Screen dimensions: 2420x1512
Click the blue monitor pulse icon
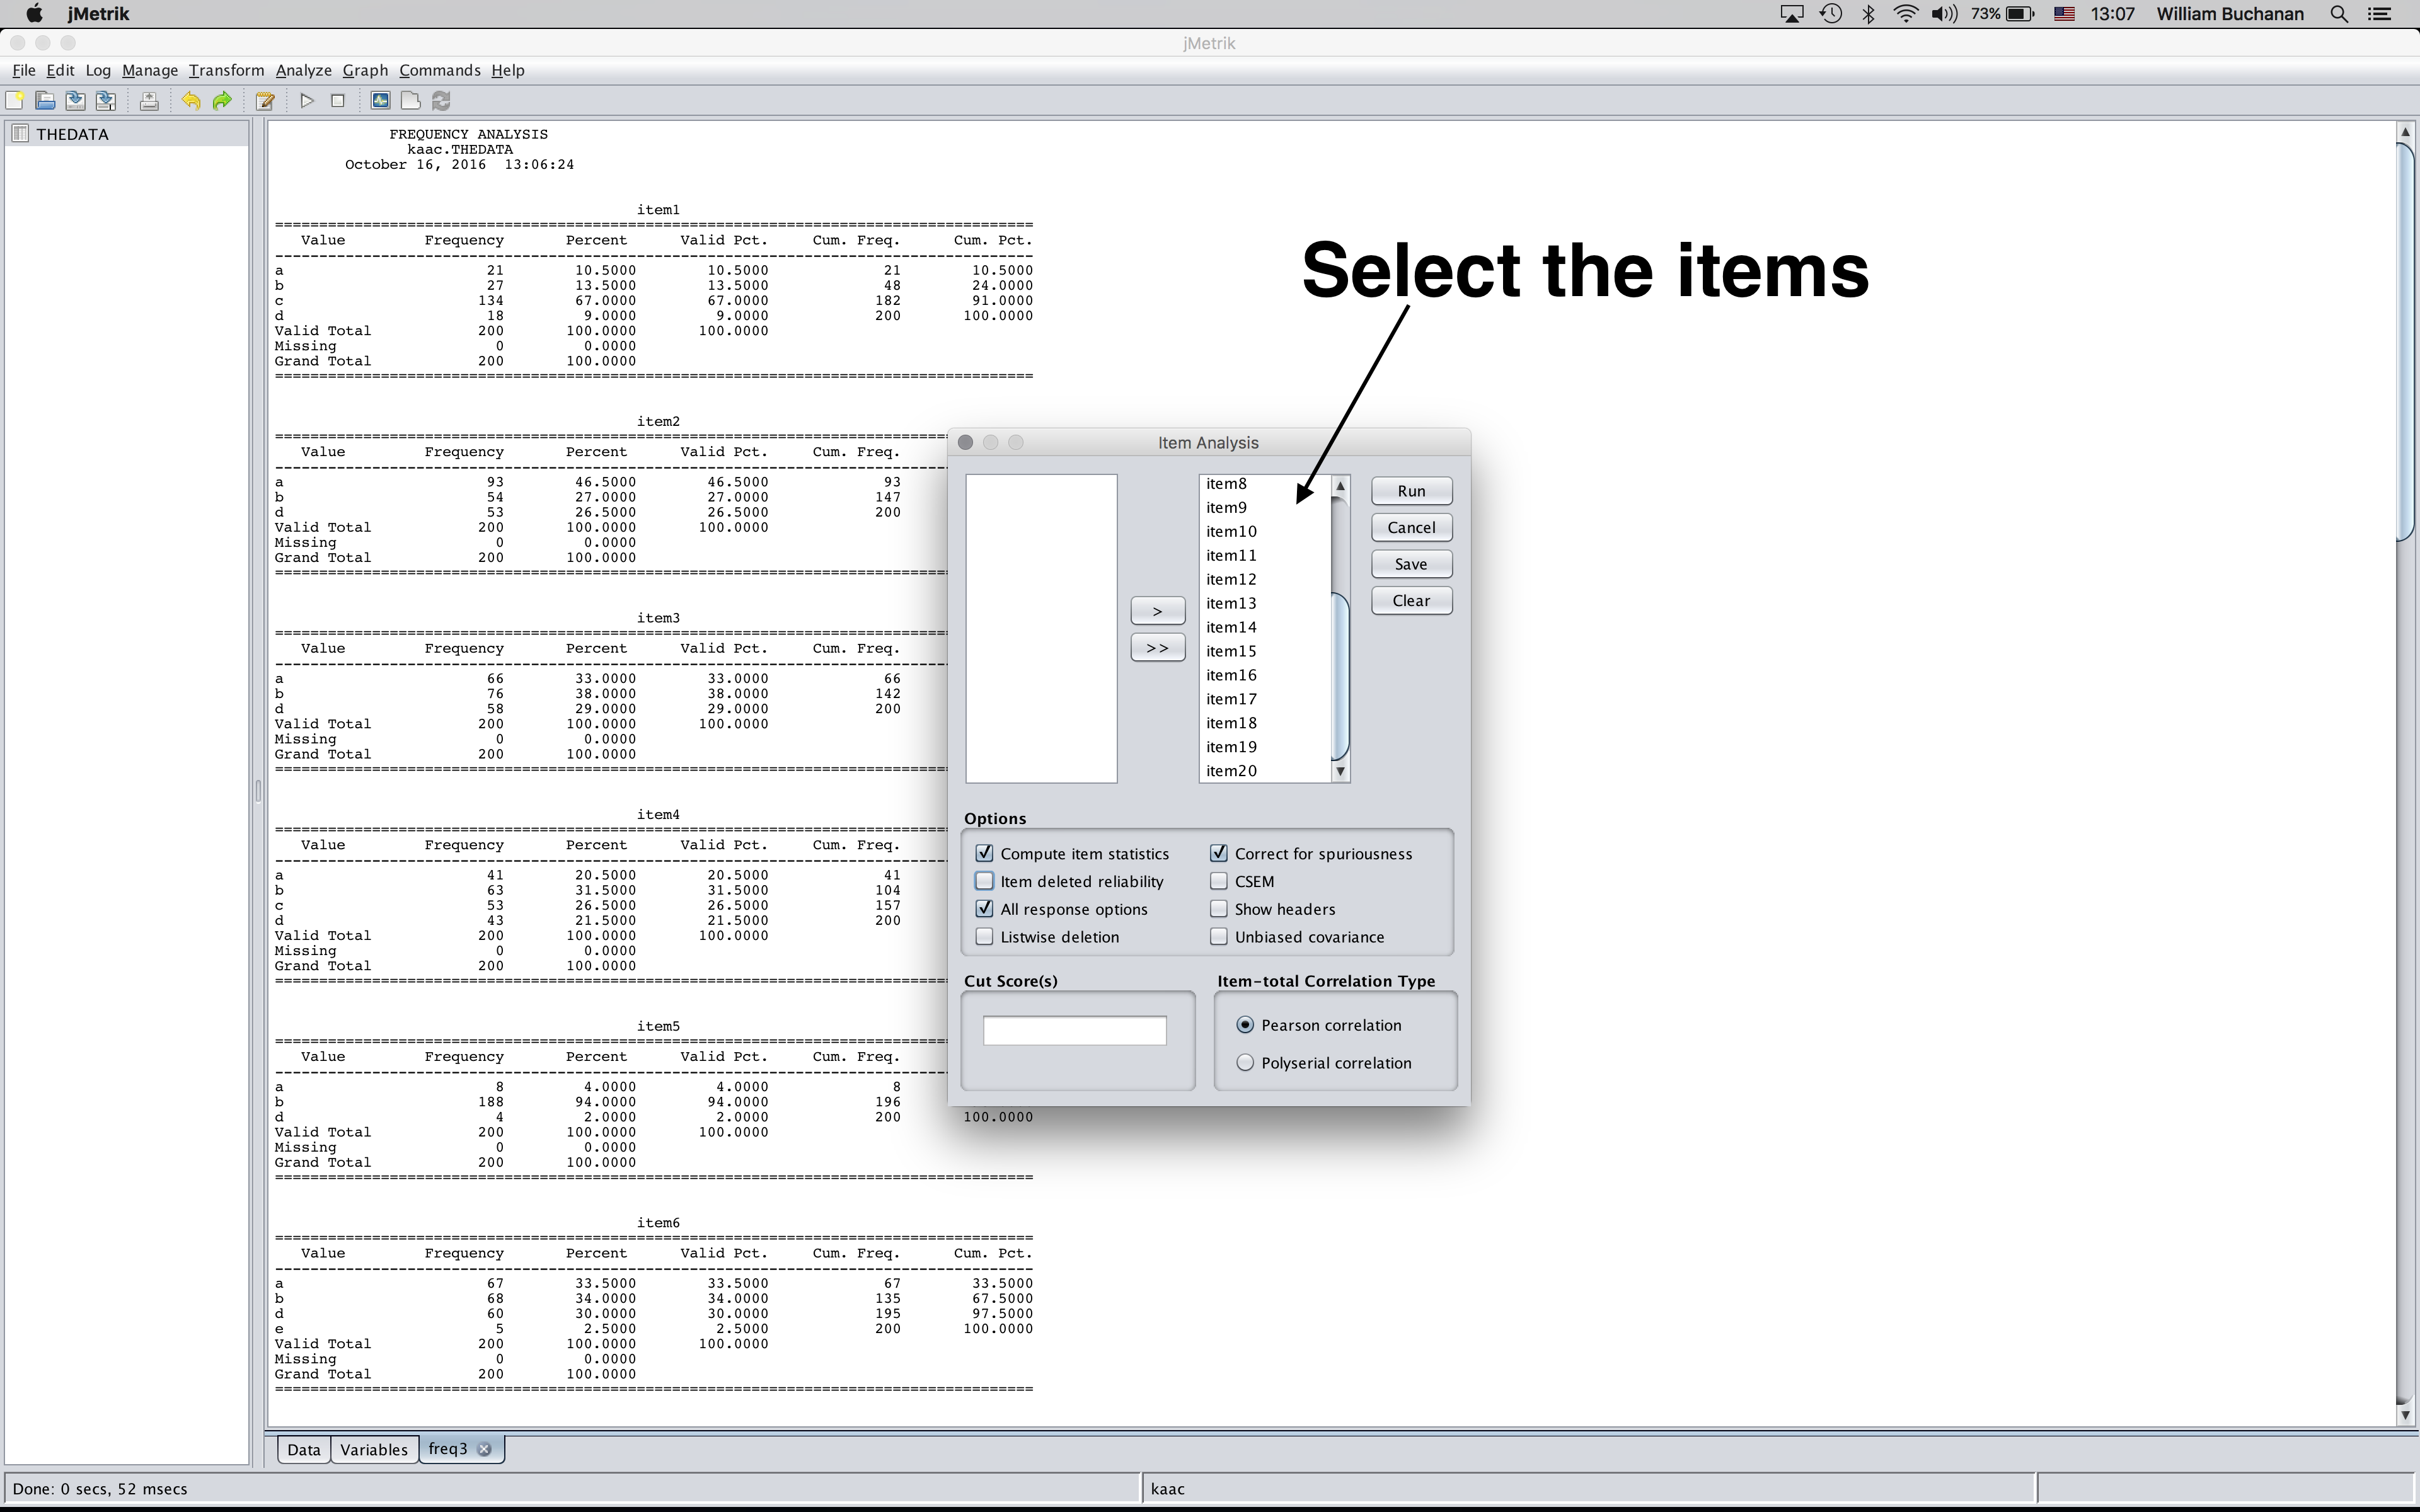[x=380, y=101]
